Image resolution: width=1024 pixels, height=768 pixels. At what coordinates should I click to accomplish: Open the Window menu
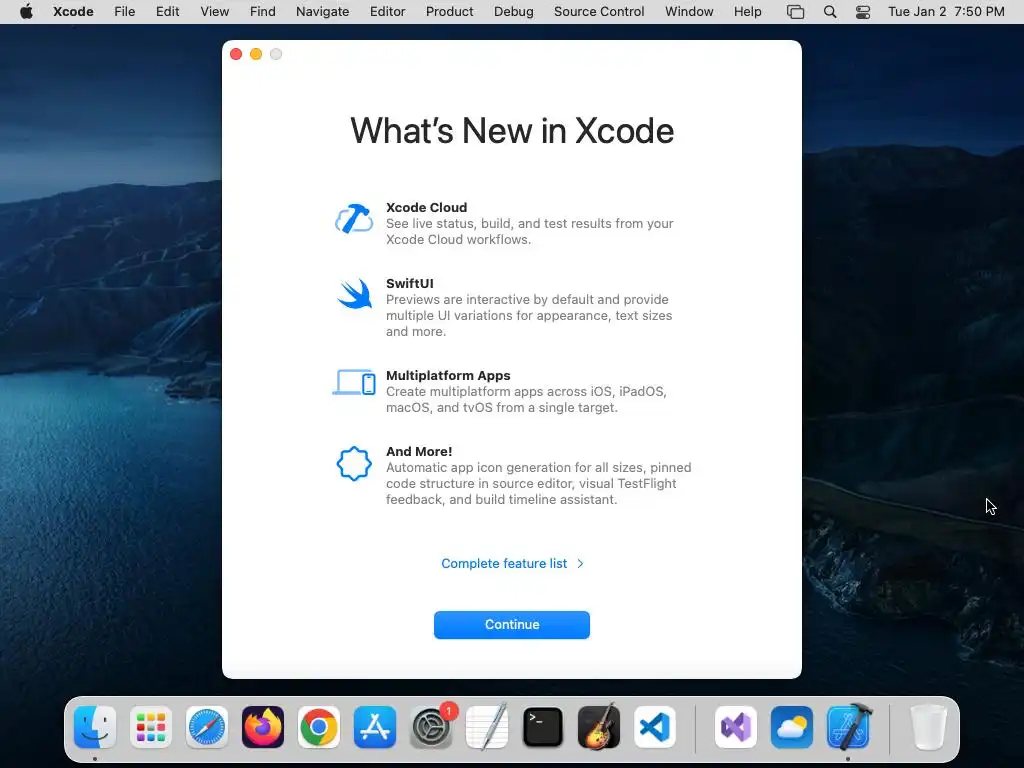click(x=689, y=12)
